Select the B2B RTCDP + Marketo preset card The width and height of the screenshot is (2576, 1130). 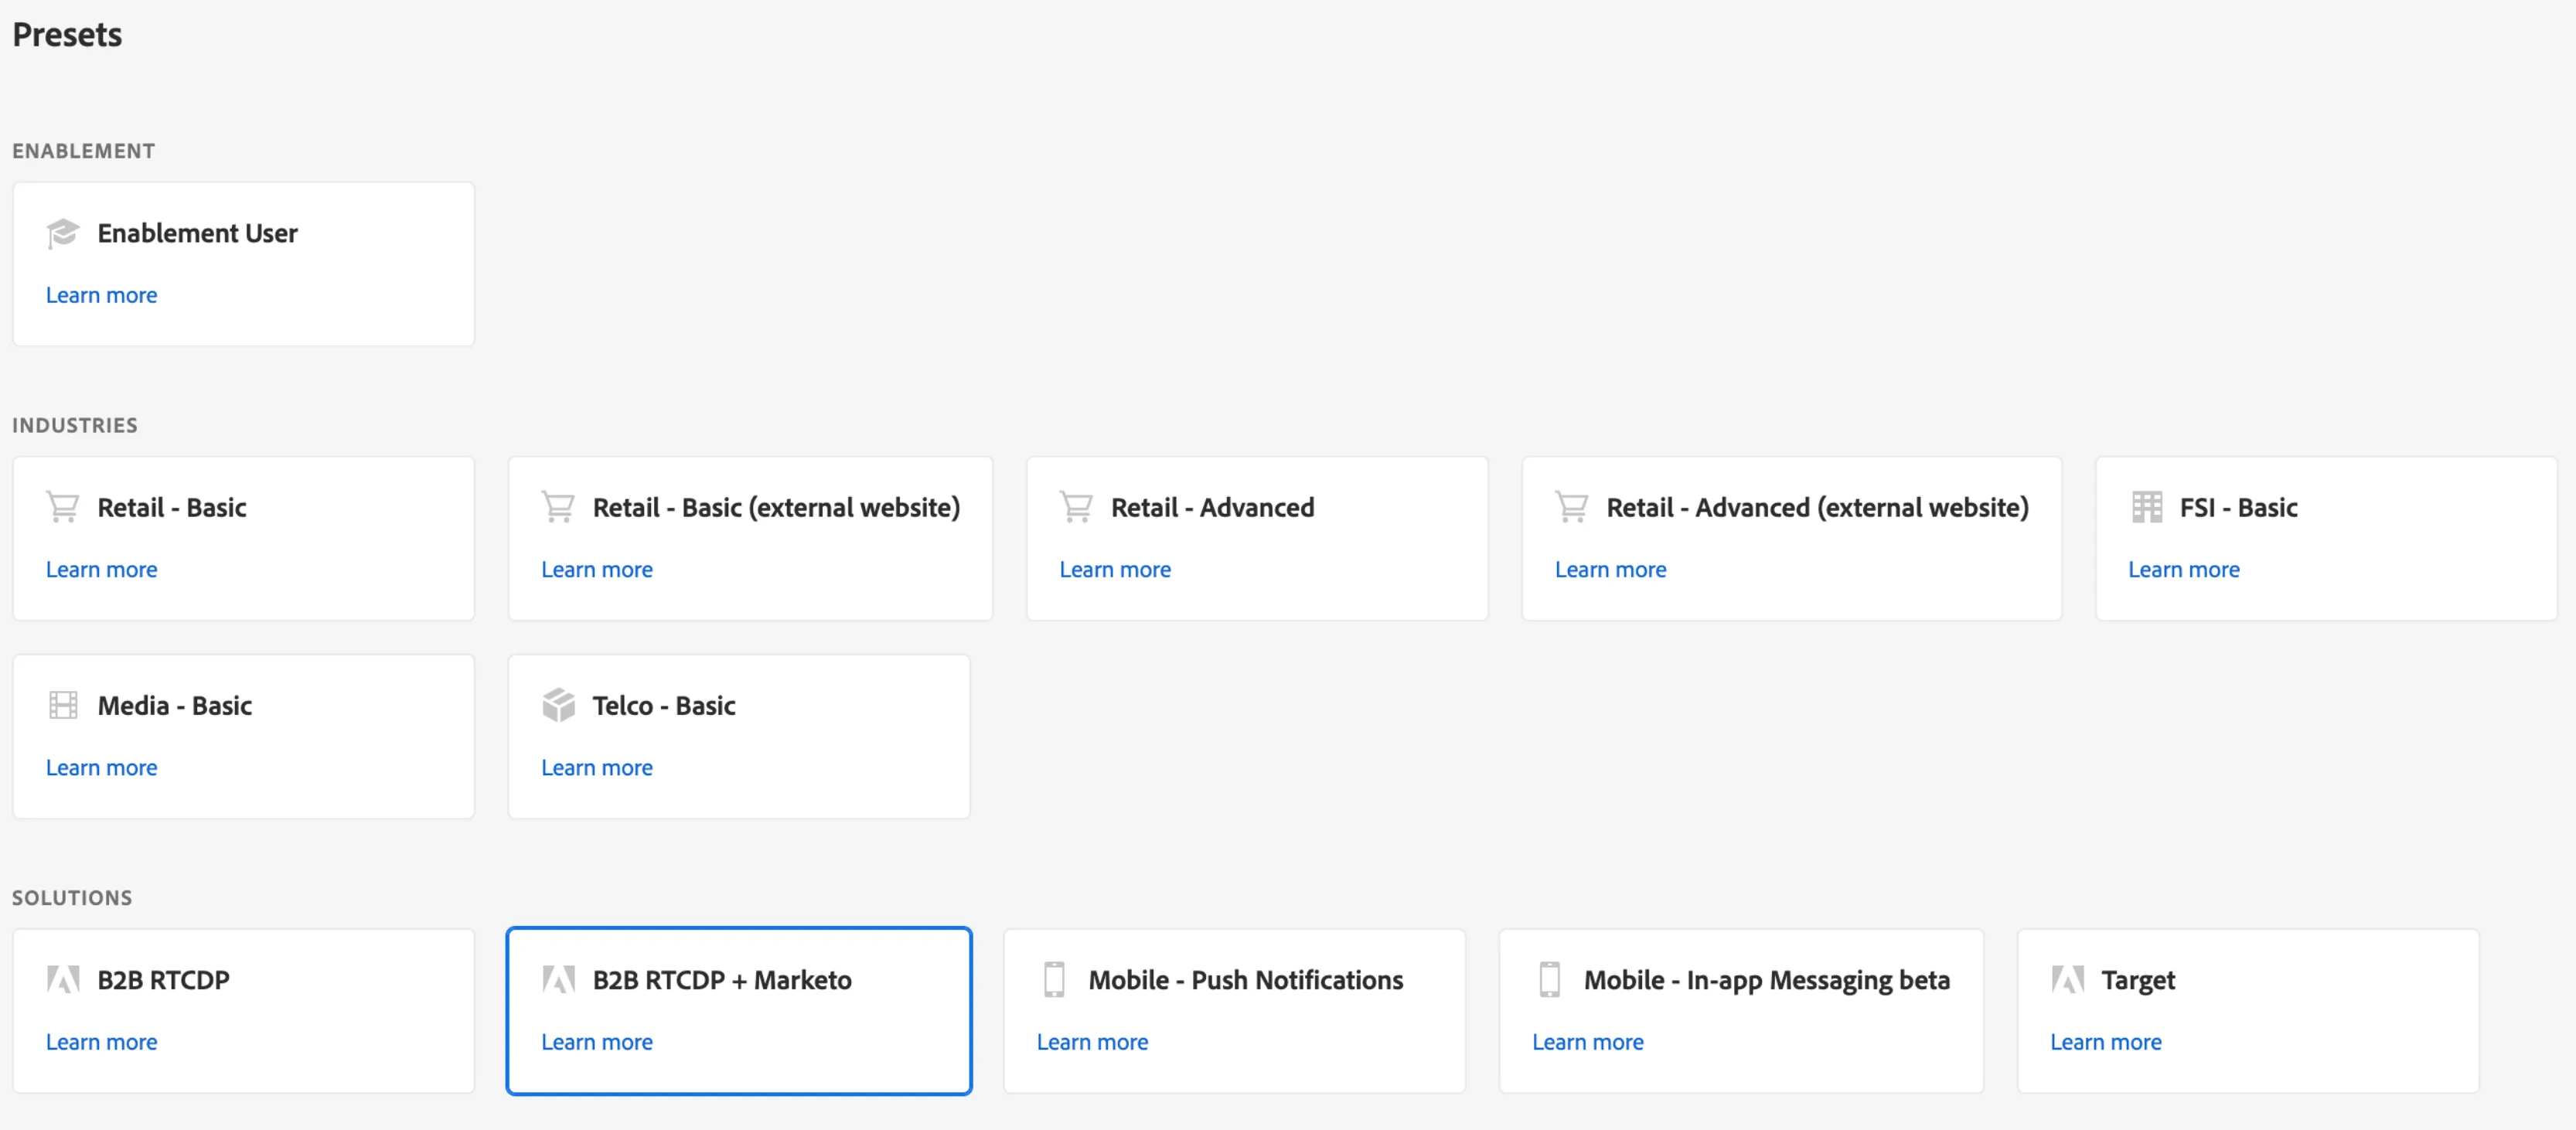pos(739,1011)
